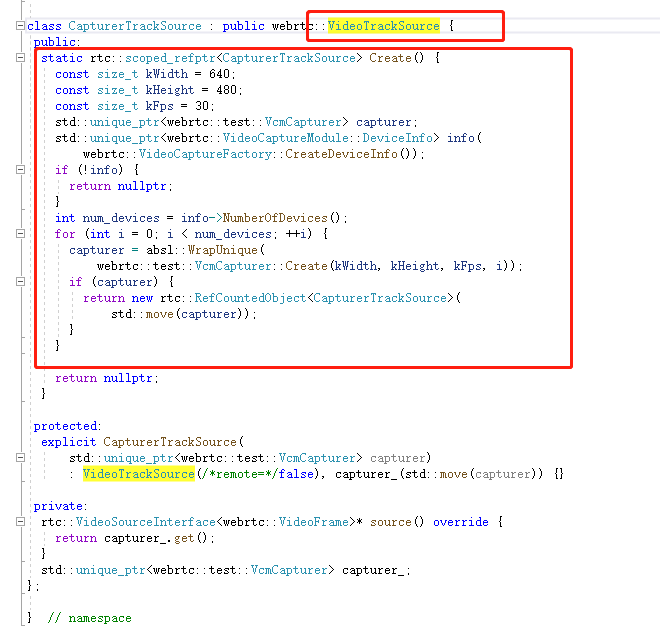Click the highlighted VideoTrackSource in class declaration
660x632 pixels.
383,26
